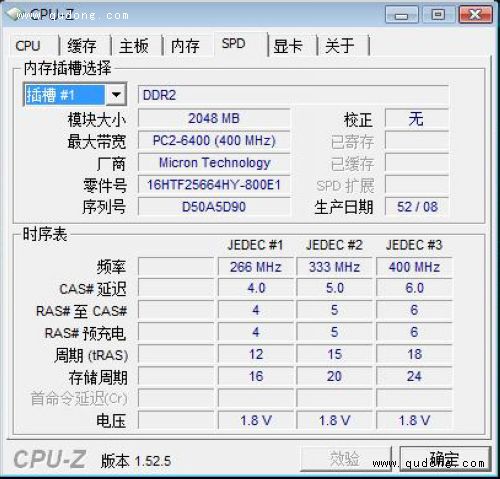Click the CAS# 延迟 row label
The height and width of the screenshot is (479, 500).
pyautogui.click(x=93, y=289)
